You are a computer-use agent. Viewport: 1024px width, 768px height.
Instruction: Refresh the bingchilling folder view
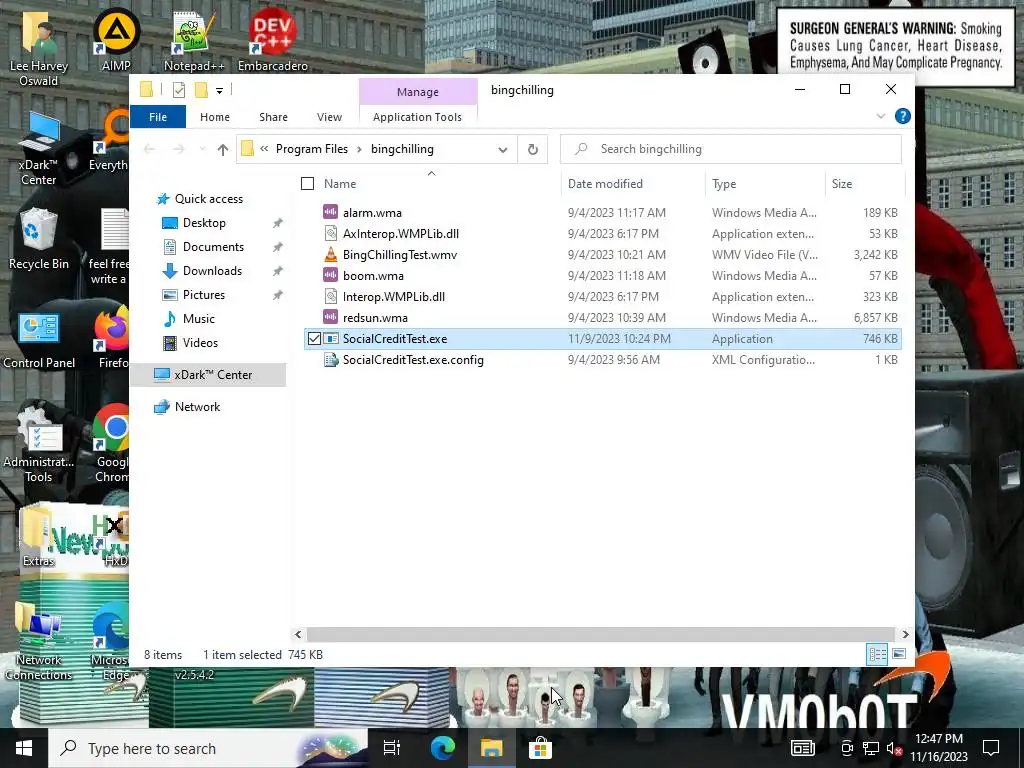(x=533, y=150)
